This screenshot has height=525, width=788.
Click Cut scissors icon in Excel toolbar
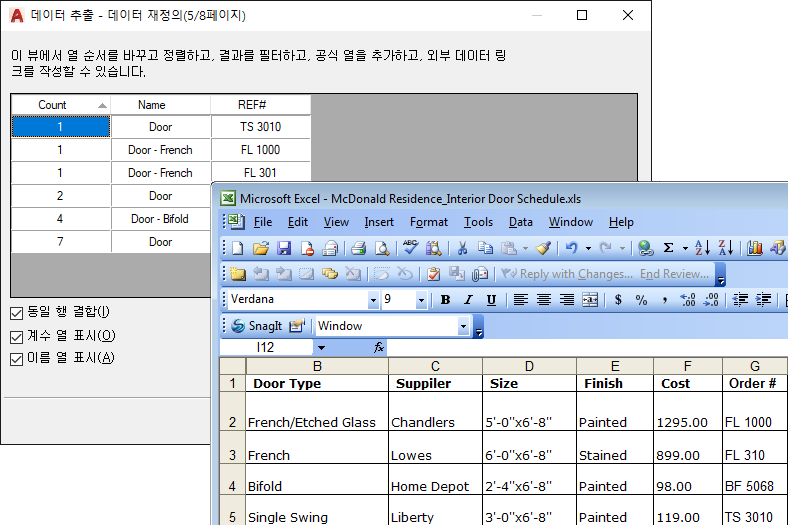point(462,248)
